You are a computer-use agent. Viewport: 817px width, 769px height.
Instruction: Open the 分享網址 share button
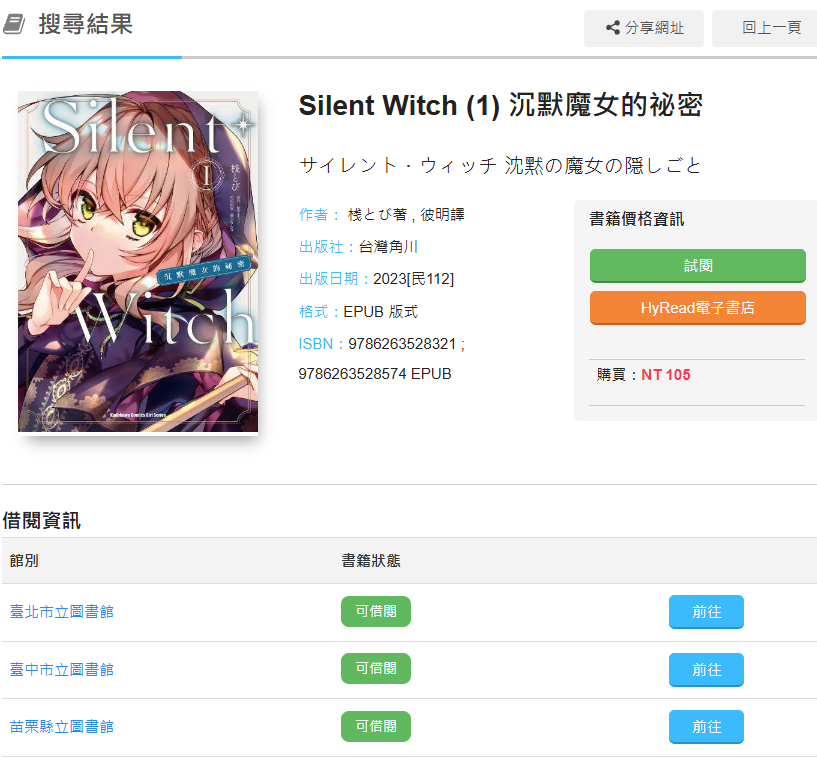pos(643,28)
